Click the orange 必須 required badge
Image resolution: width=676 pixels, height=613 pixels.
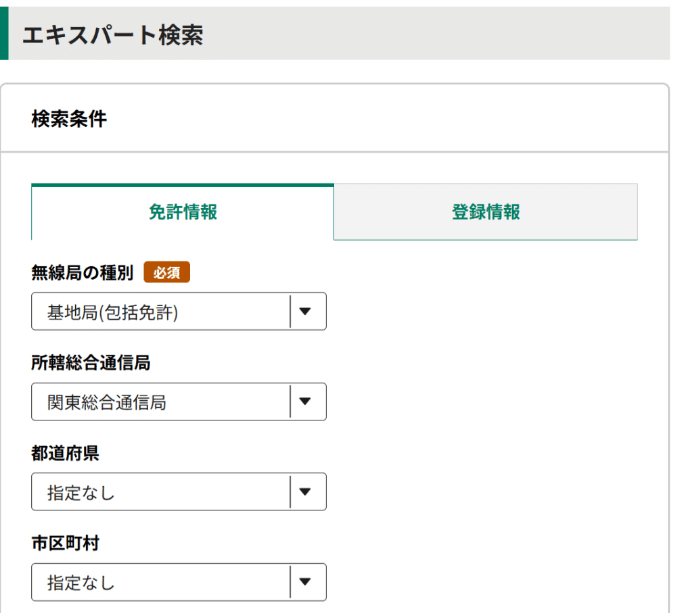pyautogui.click(x=166, y=272)
